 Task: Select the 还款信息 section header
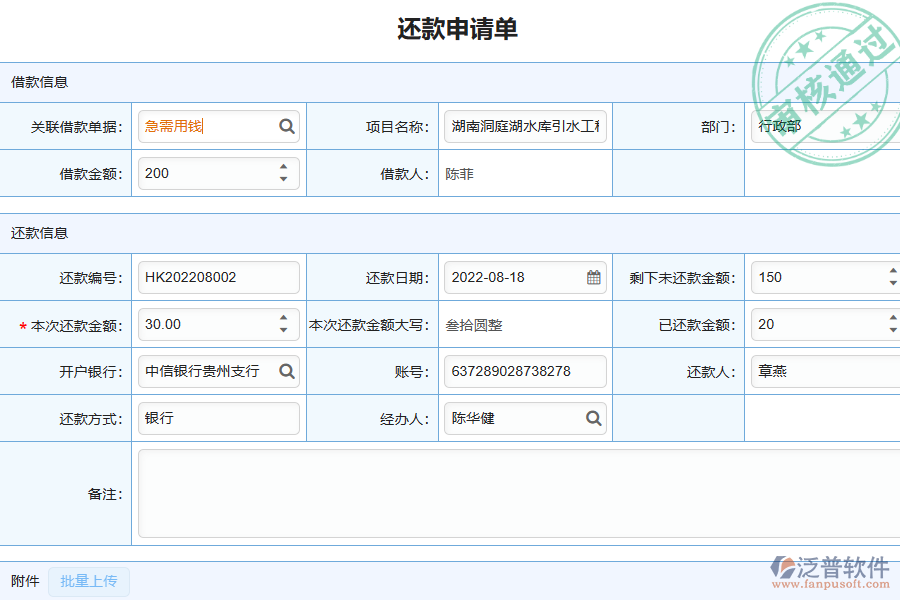click(x=38, y=233)
